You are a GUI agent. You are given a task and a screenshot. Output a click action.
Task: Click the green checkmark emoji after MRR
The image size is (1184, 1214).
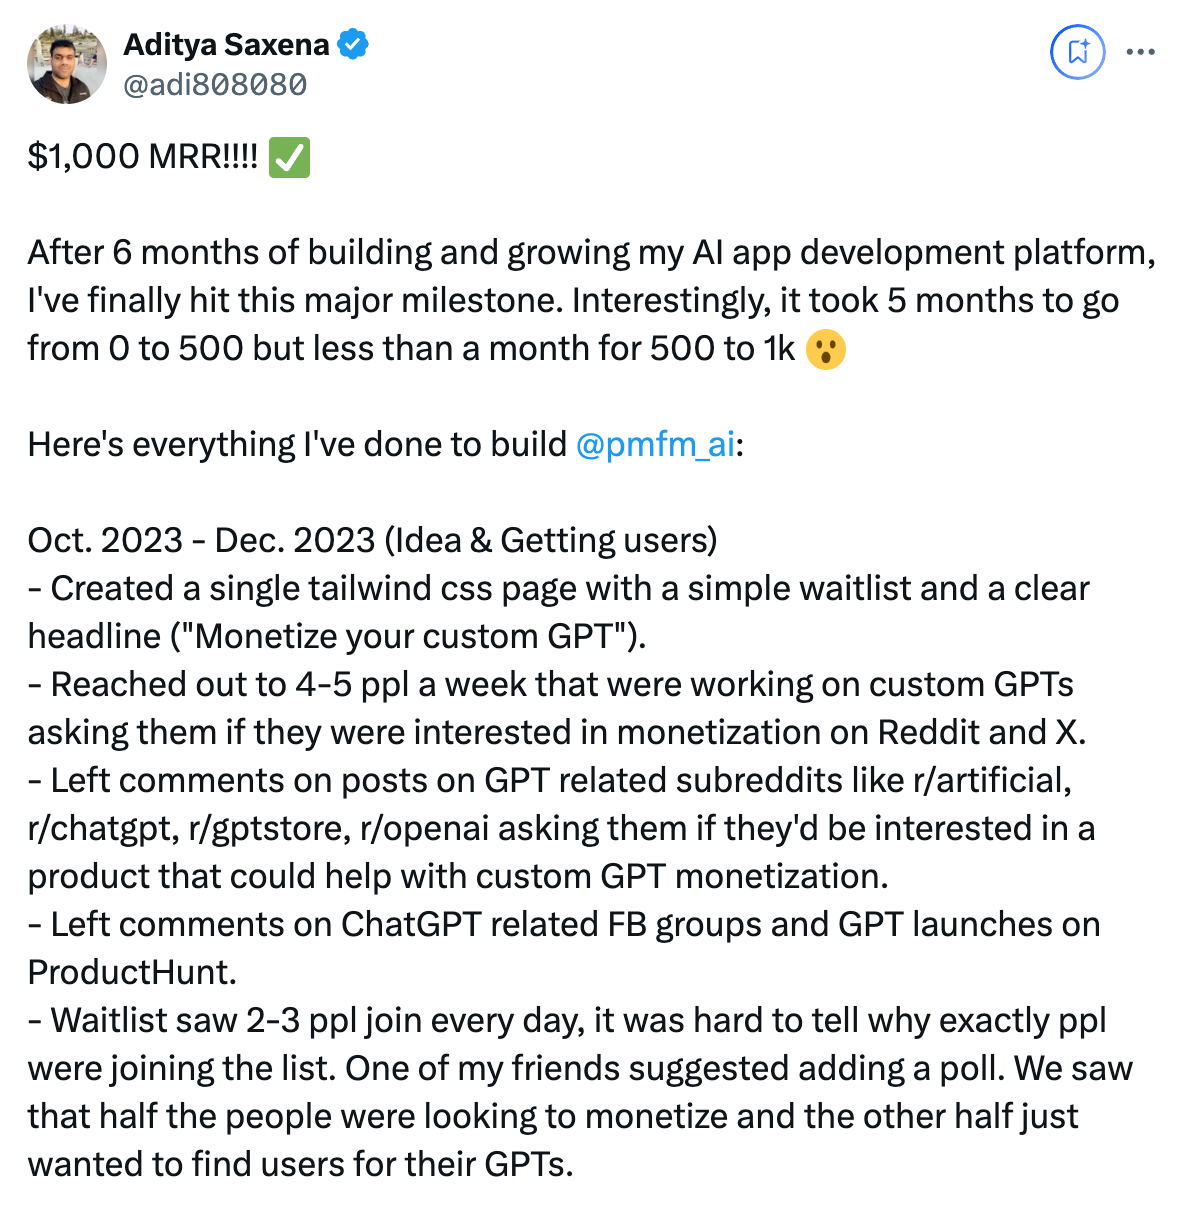coord(290,157)
